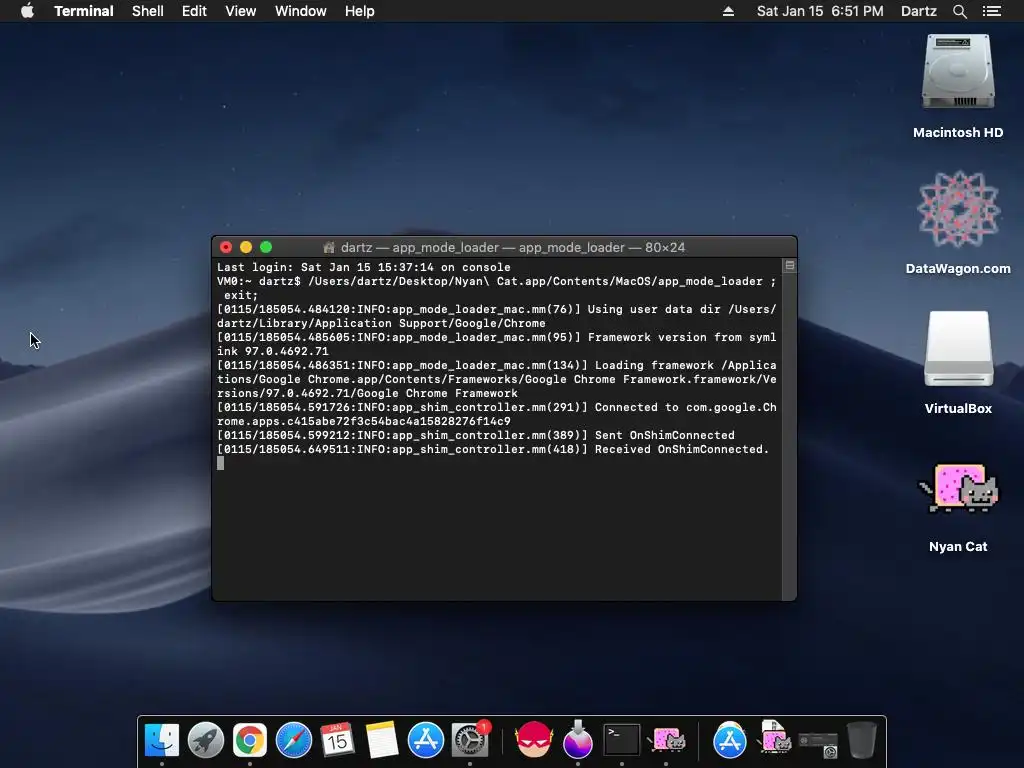Image resolution: width=1024 pixels, height=768 pixels.
Task: Close the Terminal window with red button
Action: [226, 247]
